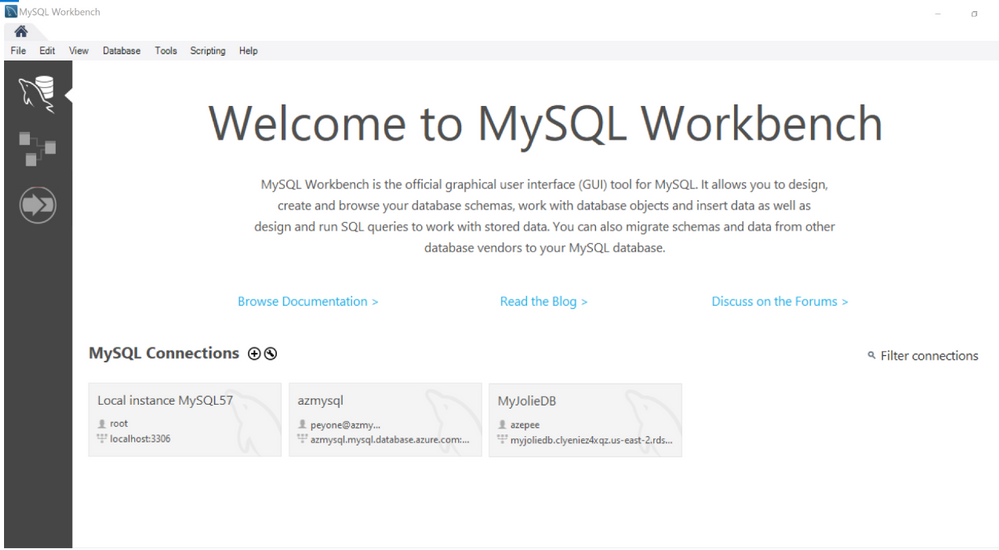The height and width of the screenshot is (550, 999).
Task: Select the MySQL connections dolphin sidebar icon
Action: tap(37, 94)
